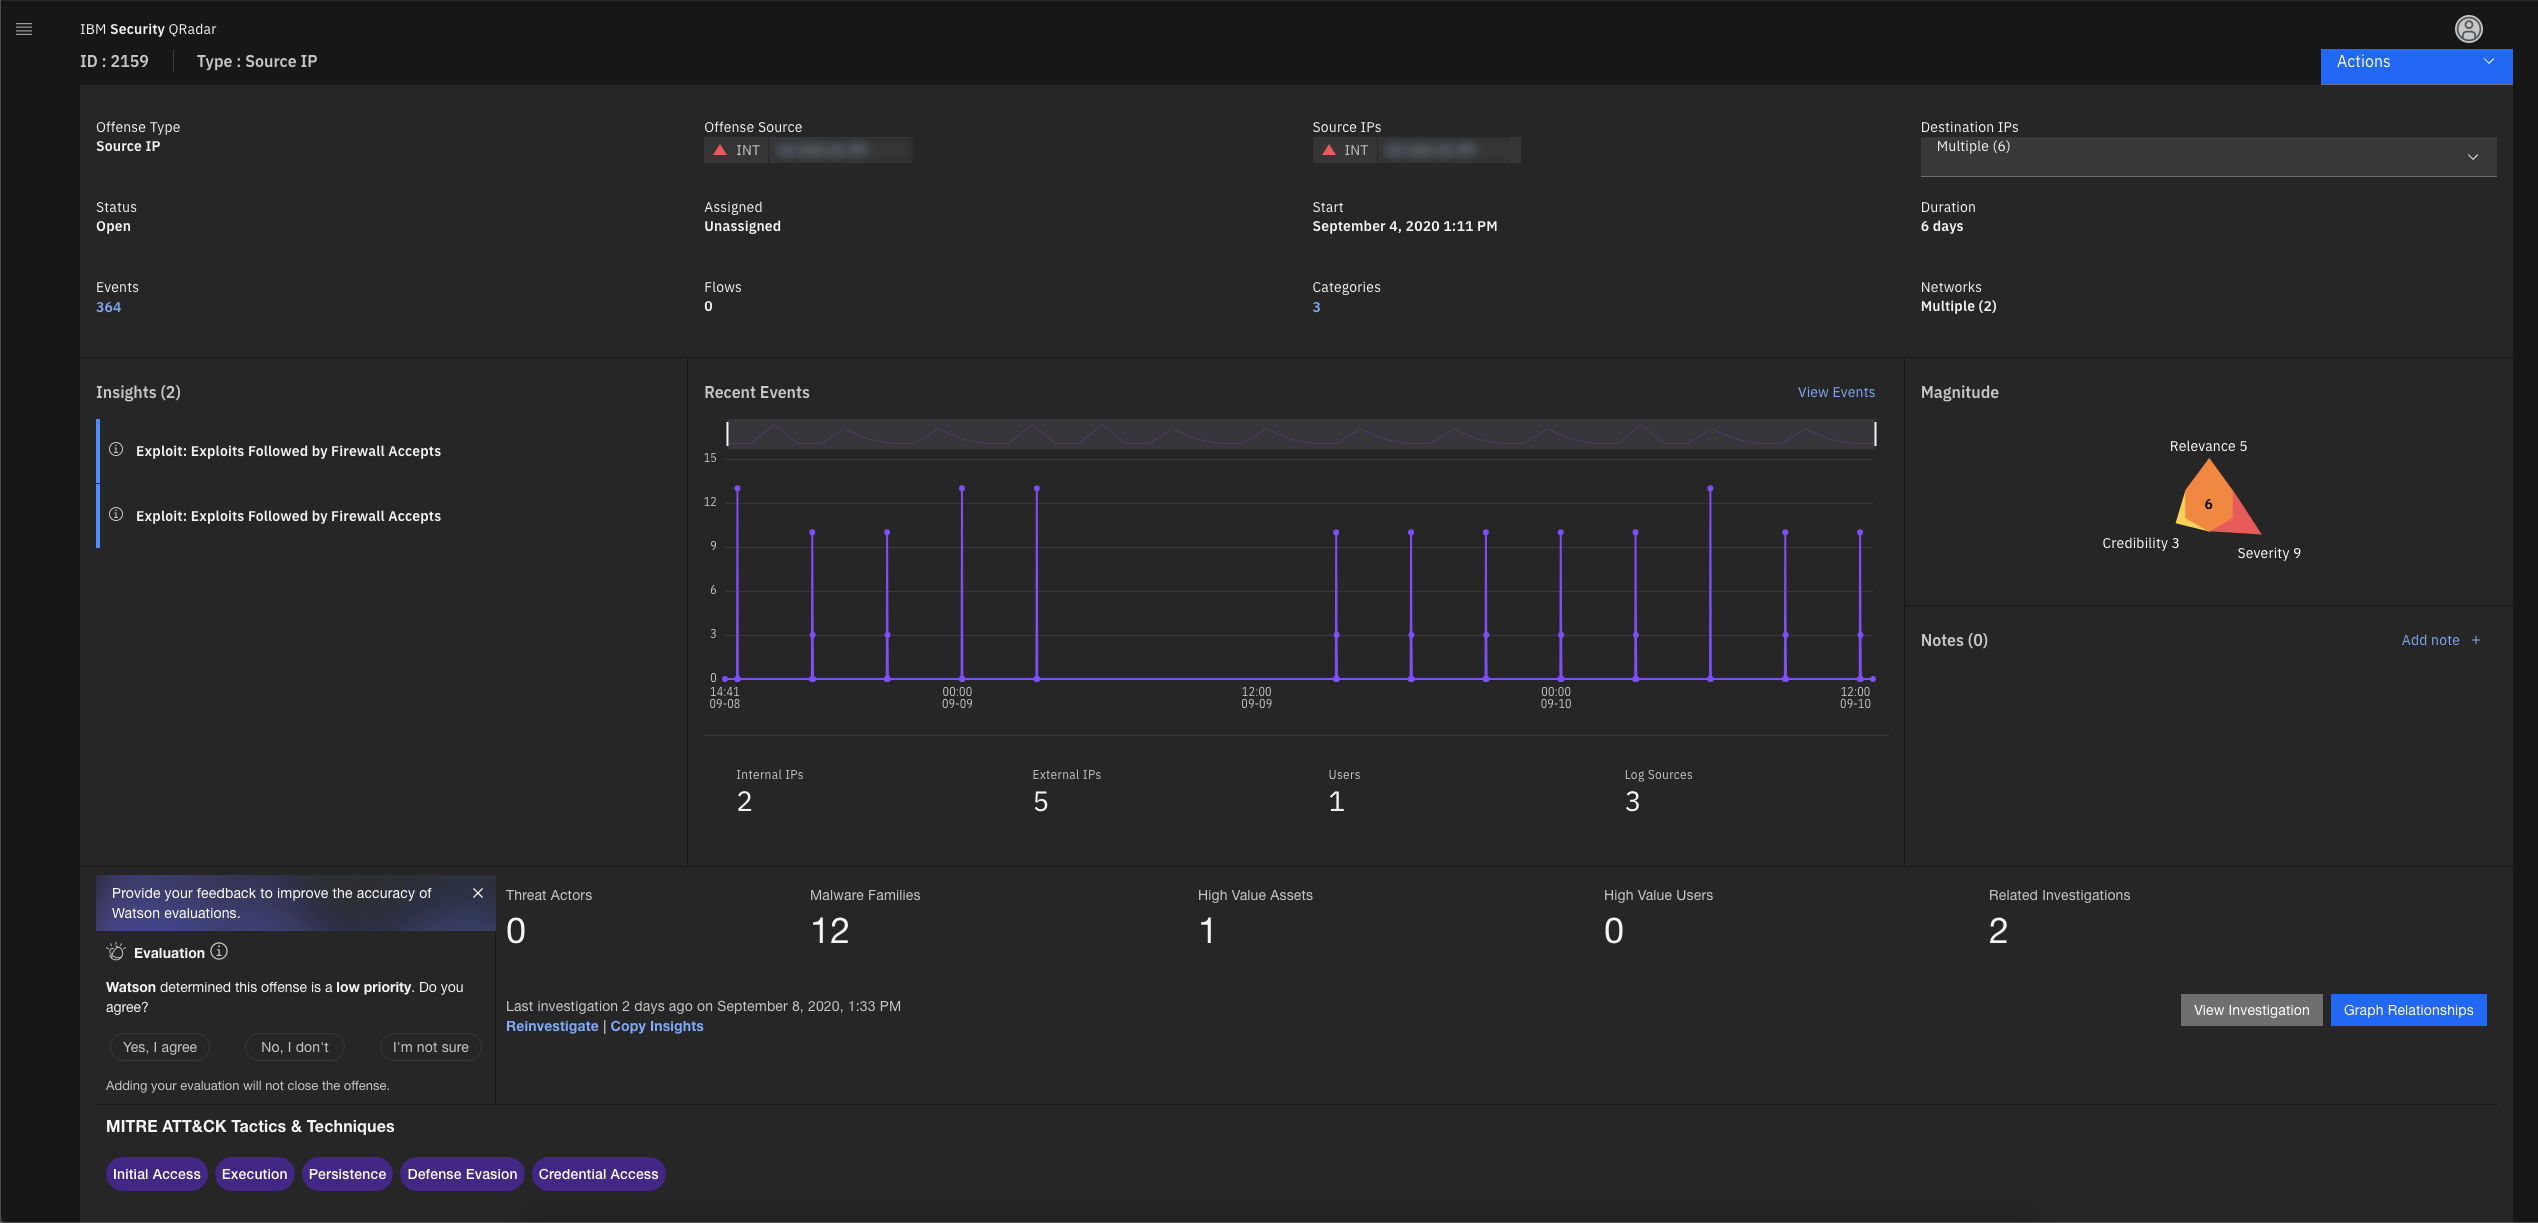Viewport: 2538px width, 1223px height.
Task: Choose the I'm not sure evaluation response
Action: click(x=430, y=1046)
